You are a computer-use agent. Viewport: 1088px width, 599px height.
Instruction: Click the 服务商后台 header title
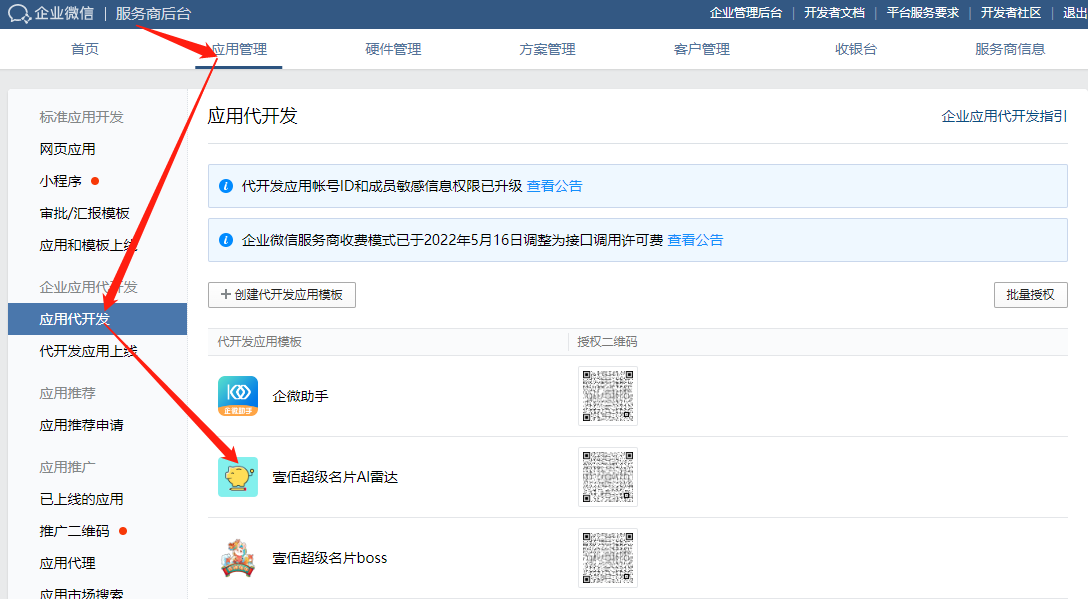click(x=153, y=13)
